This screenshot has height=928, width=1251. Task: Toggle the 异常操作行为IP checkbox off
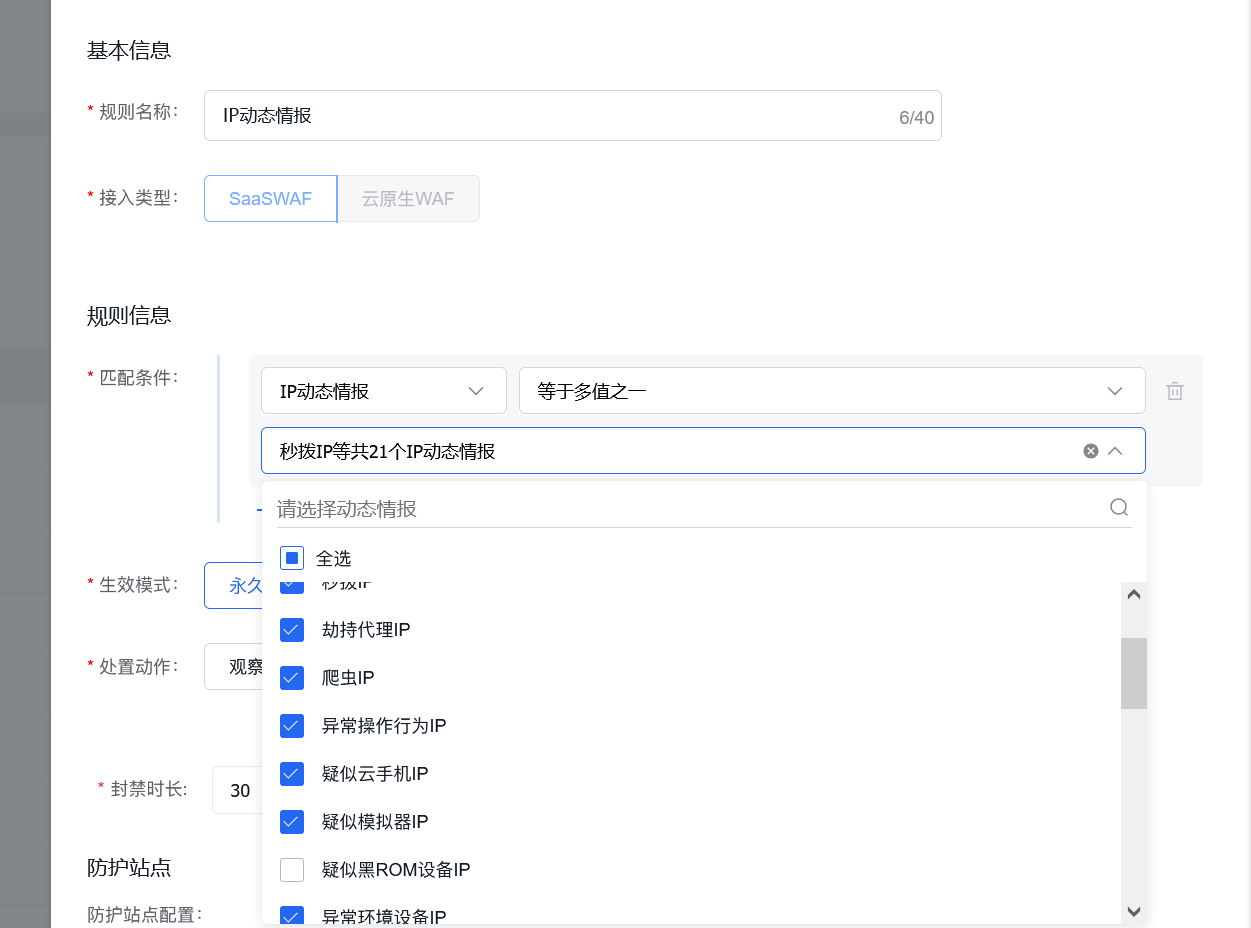click(x=292, y=725)
